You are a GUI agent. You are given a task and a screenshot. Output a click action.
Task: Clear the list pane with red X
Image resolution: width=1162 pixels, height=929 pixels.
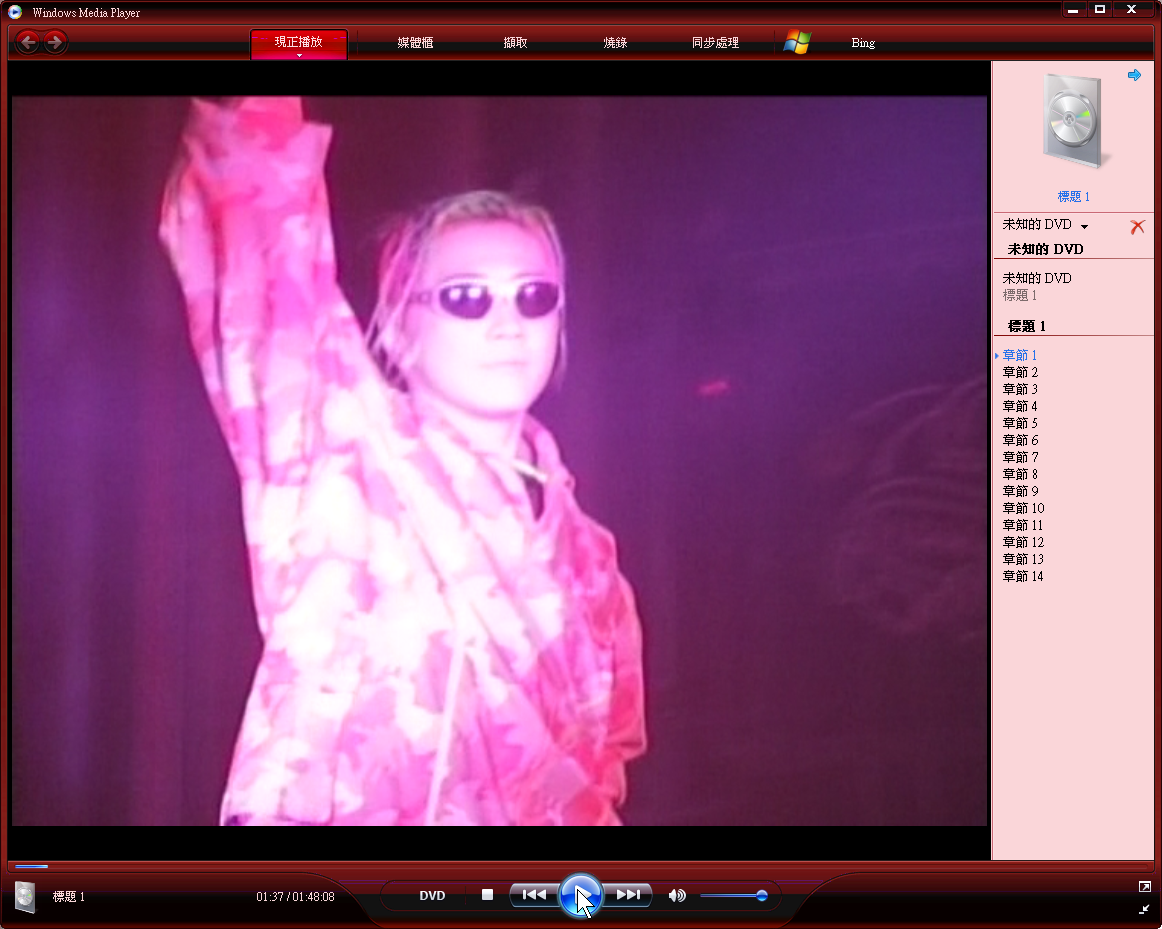(x=1137, y=227)
